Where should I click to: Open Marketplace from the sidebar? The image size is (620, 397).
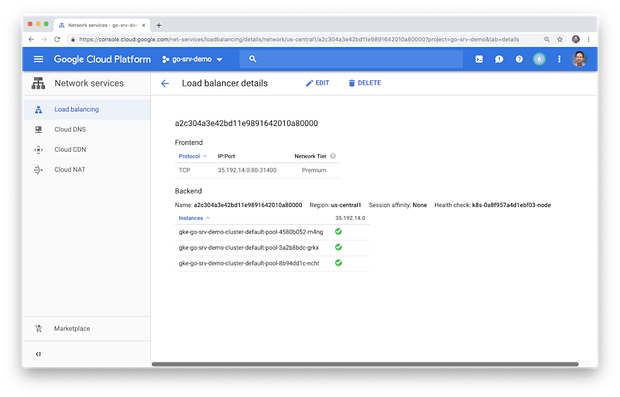pos(87,329)
